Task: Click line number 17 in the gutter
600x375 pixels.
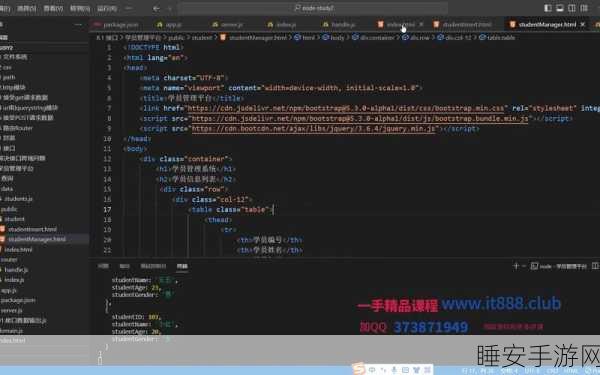Action: (x=107, y=209)
